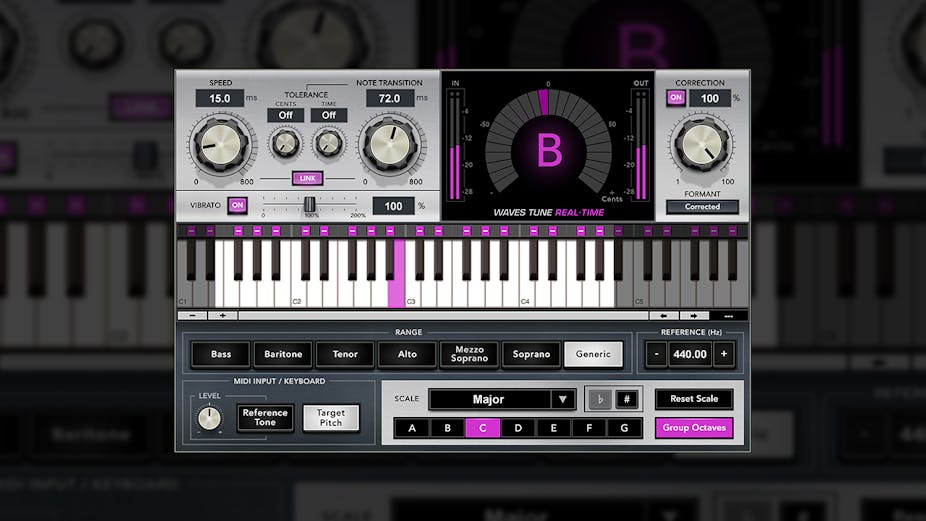Increase reference frequency with plus button
This screenshot has width=926, height=521.
(x=723, y=354)
